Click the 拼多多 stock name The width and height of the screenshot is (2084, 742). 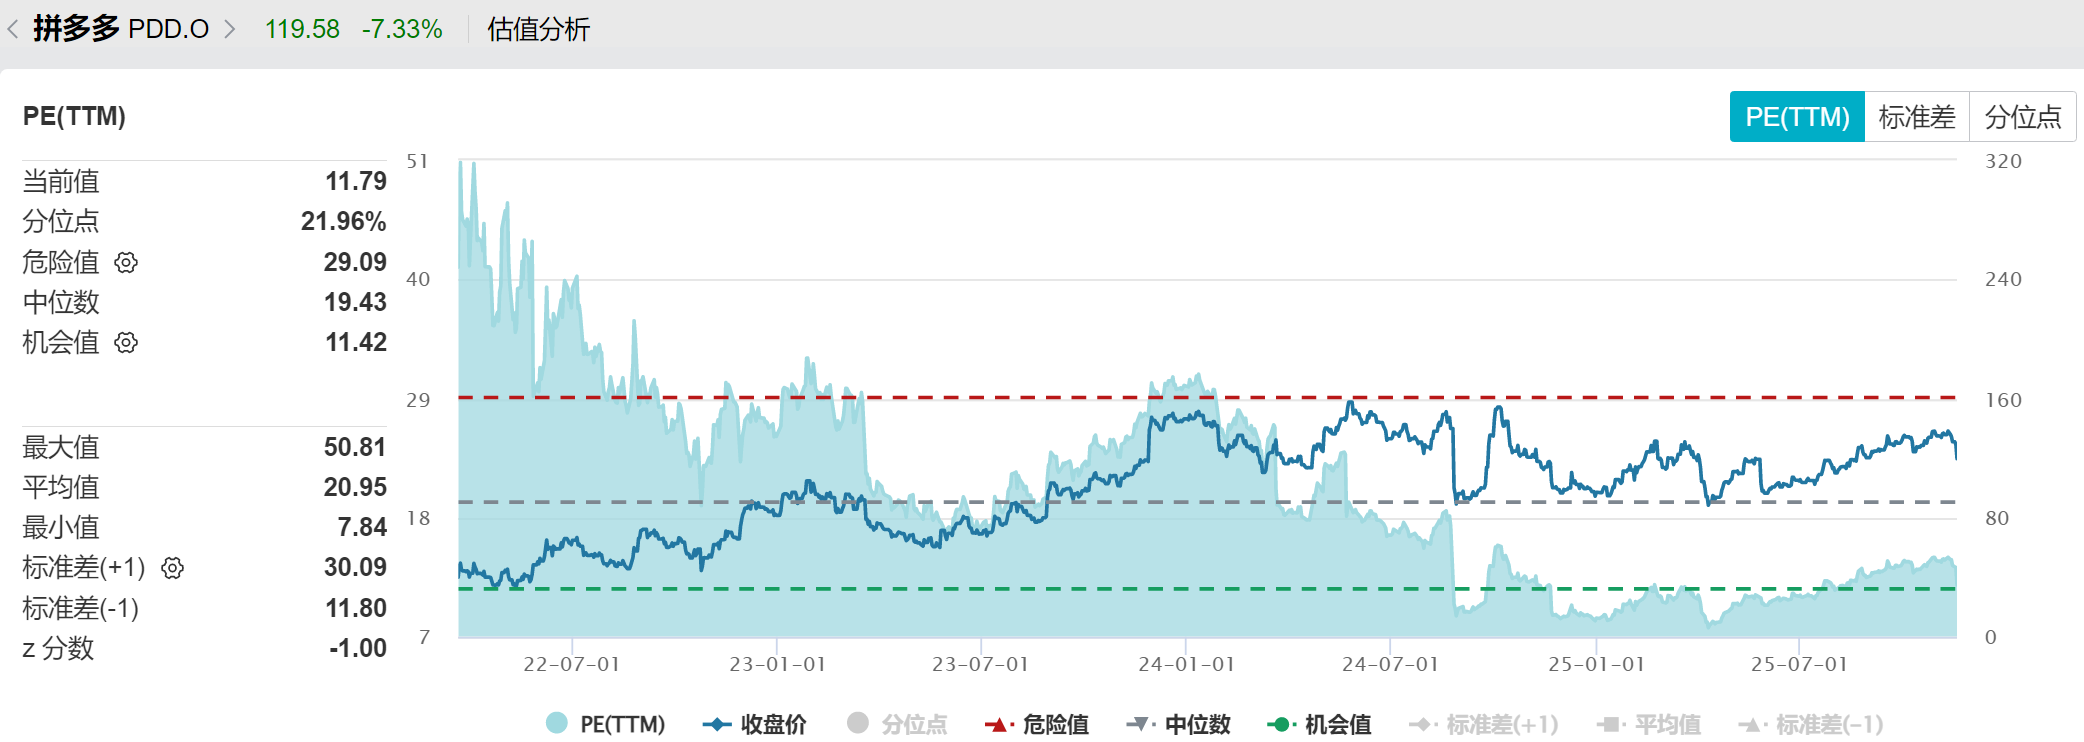click(x=76, y=28)
